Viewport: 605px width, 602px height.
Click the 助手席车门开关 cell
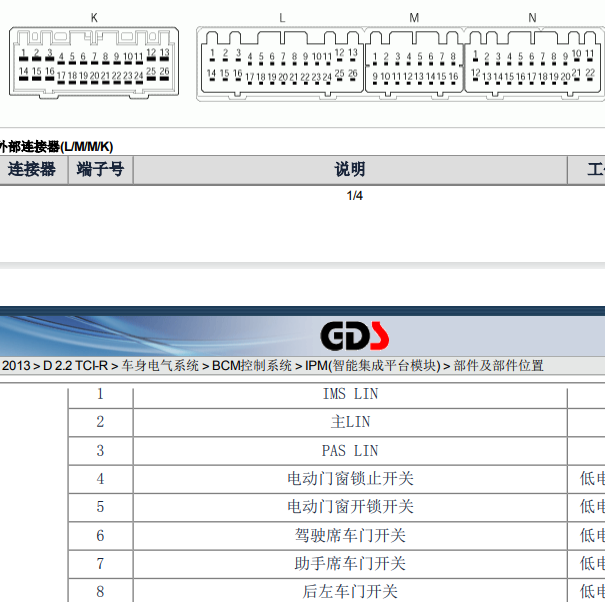coord(350,564)
